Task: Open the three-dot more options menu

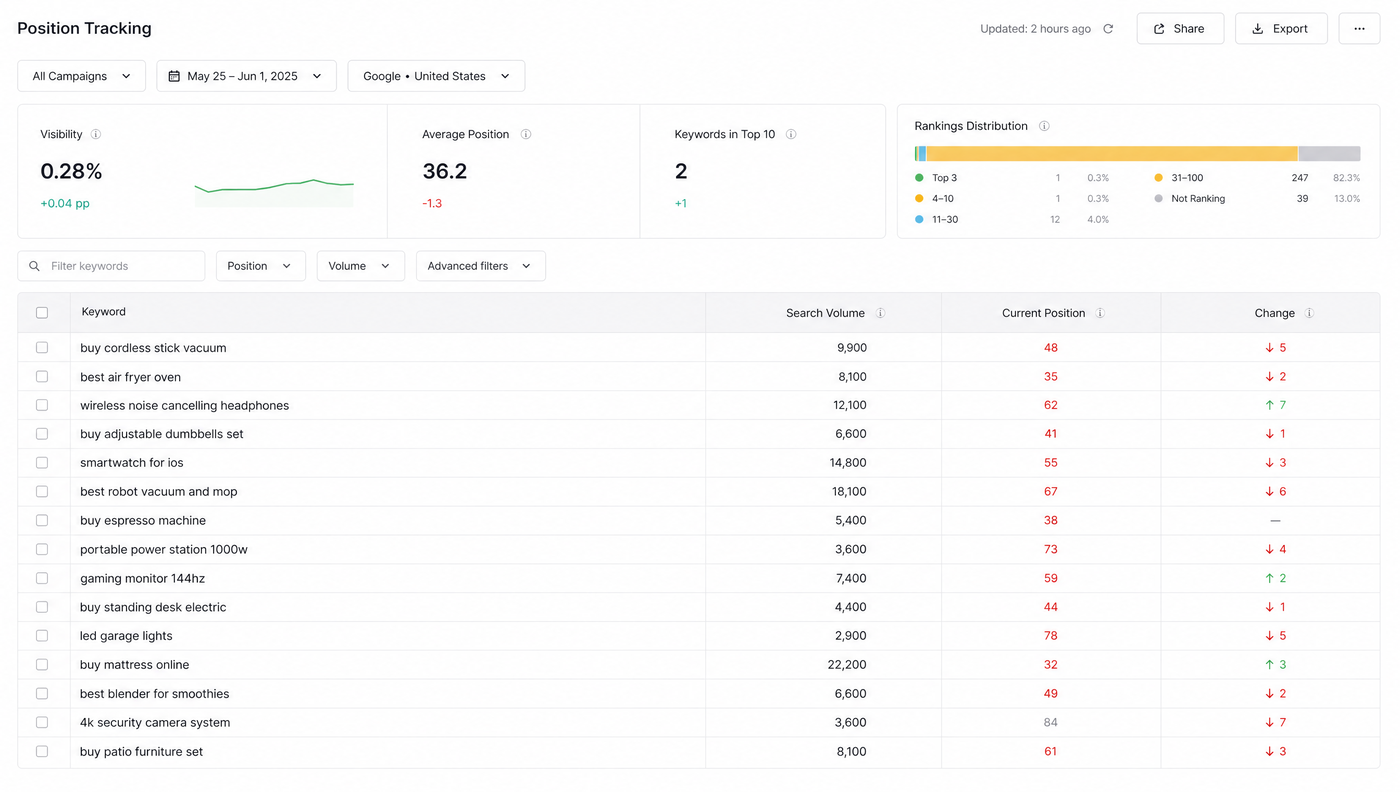Action: click(1359, 29)
